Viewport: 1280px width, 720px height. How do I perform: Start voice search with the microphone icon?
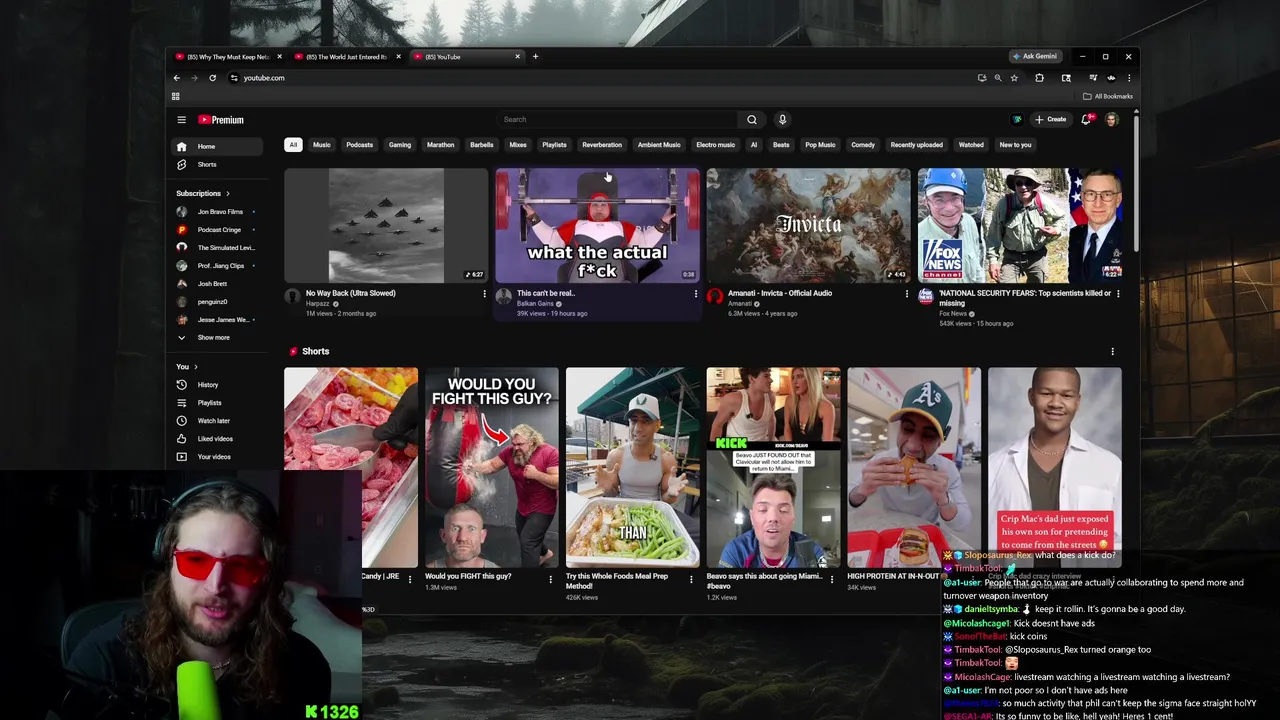coord(782,120)
